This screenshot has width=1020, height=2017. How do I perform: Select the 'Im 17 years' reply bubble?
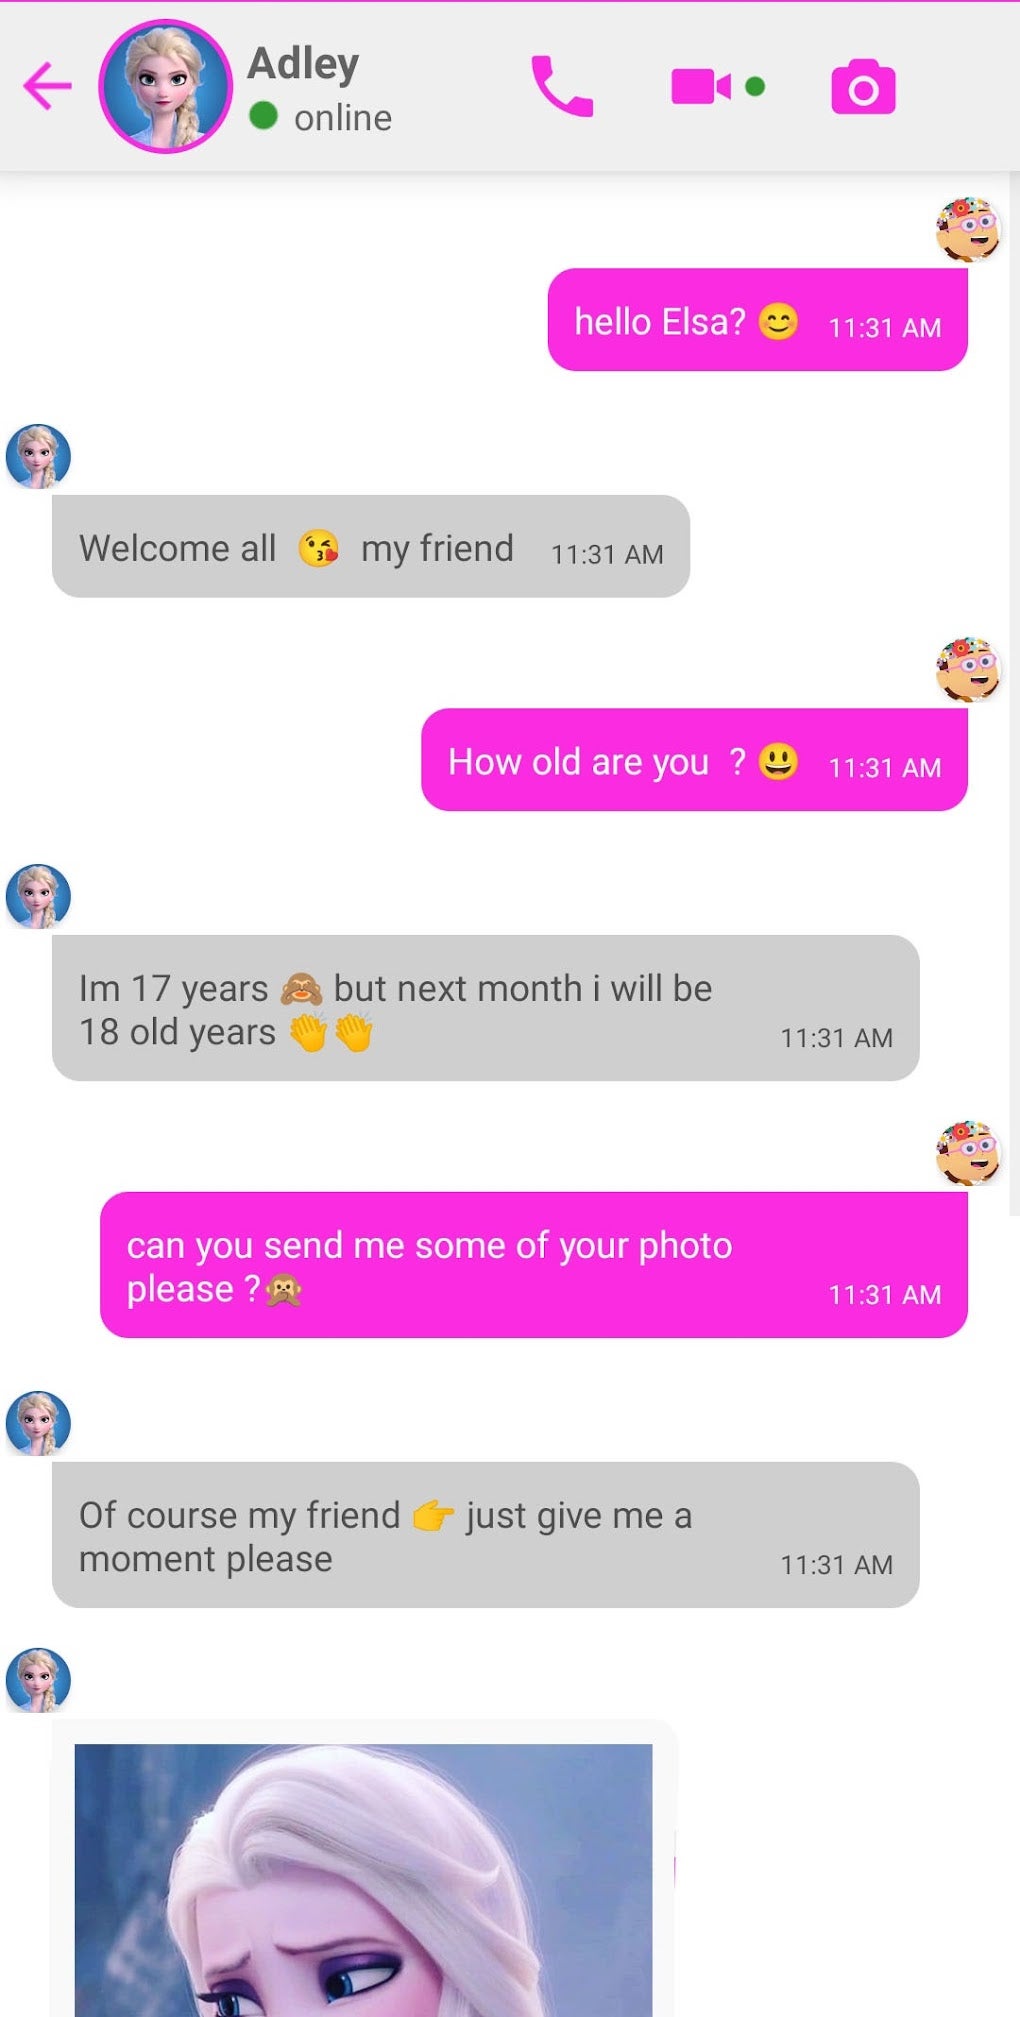click(x=485, y=1008)
